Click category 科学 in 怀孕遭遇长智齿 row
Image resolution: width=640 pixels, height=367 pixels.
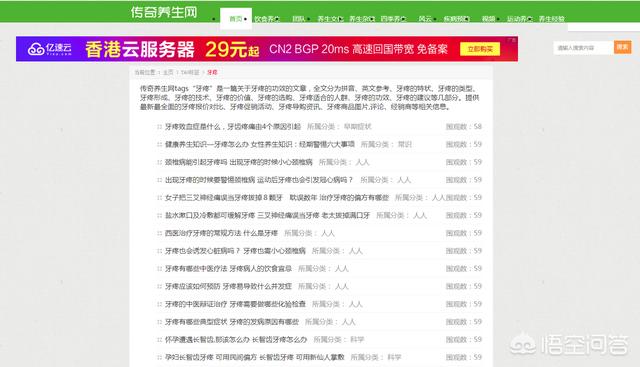[x=357, y=340]
